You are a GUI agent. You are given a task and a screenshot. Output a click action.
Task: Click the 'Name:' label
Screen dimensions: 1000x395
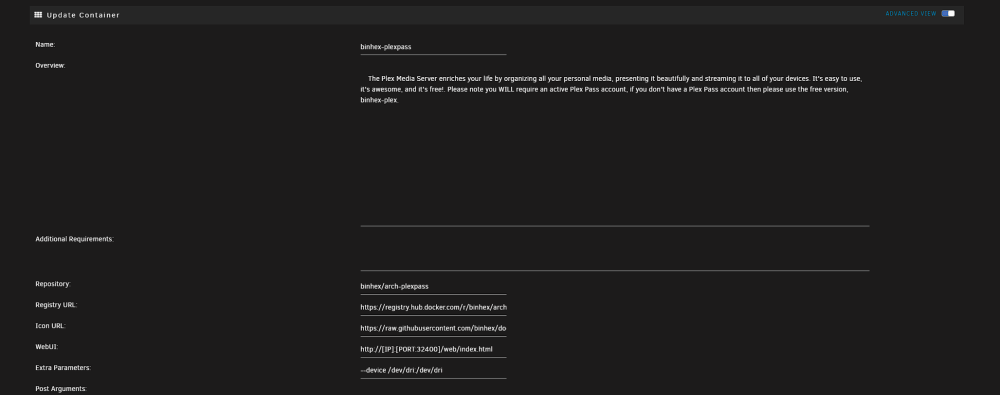[x=45, y=45]
